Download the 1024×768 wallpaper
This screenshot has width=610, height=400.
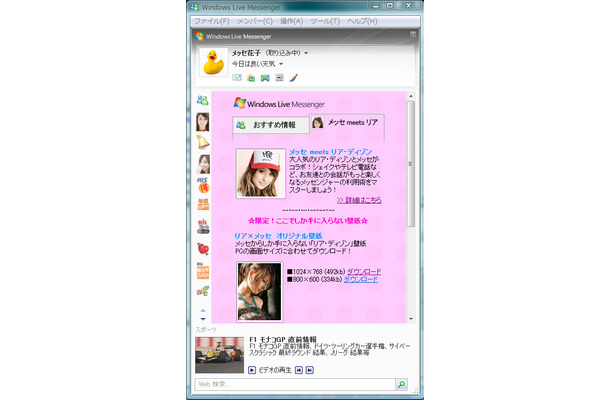coord(364,272)
